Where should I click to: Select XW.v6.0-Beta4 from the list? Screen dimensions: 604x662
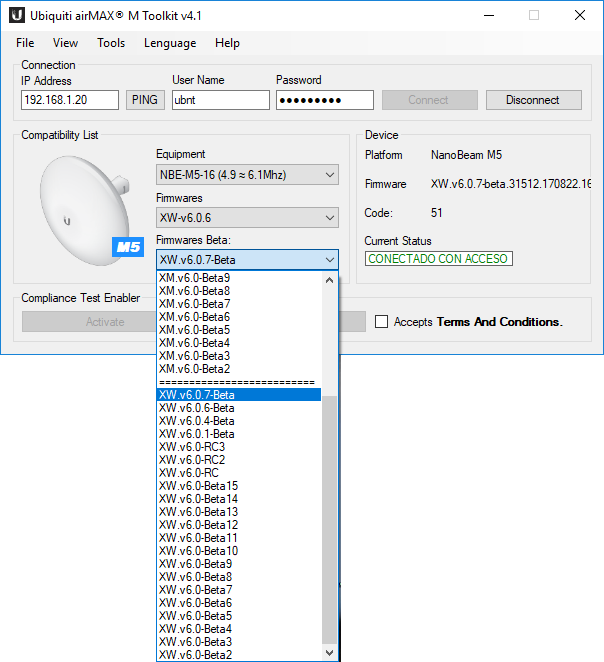click(x=239, y=629)
